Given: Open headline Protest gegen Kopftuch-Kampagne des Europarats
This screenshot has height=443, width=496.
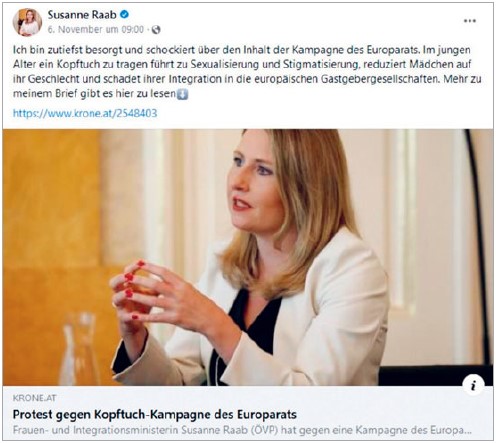Looking at the screenshot, I should click(x=155, y=414).
